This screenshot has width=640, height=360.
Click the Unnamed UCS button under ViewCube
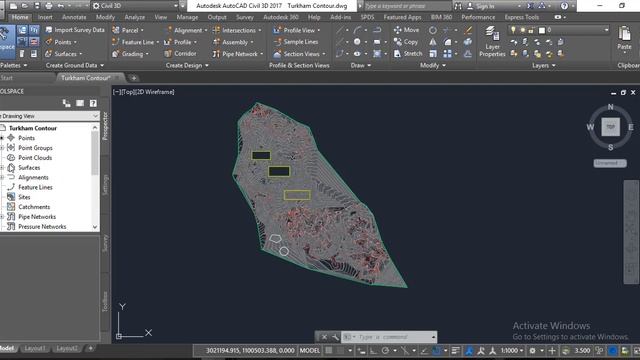609,163
